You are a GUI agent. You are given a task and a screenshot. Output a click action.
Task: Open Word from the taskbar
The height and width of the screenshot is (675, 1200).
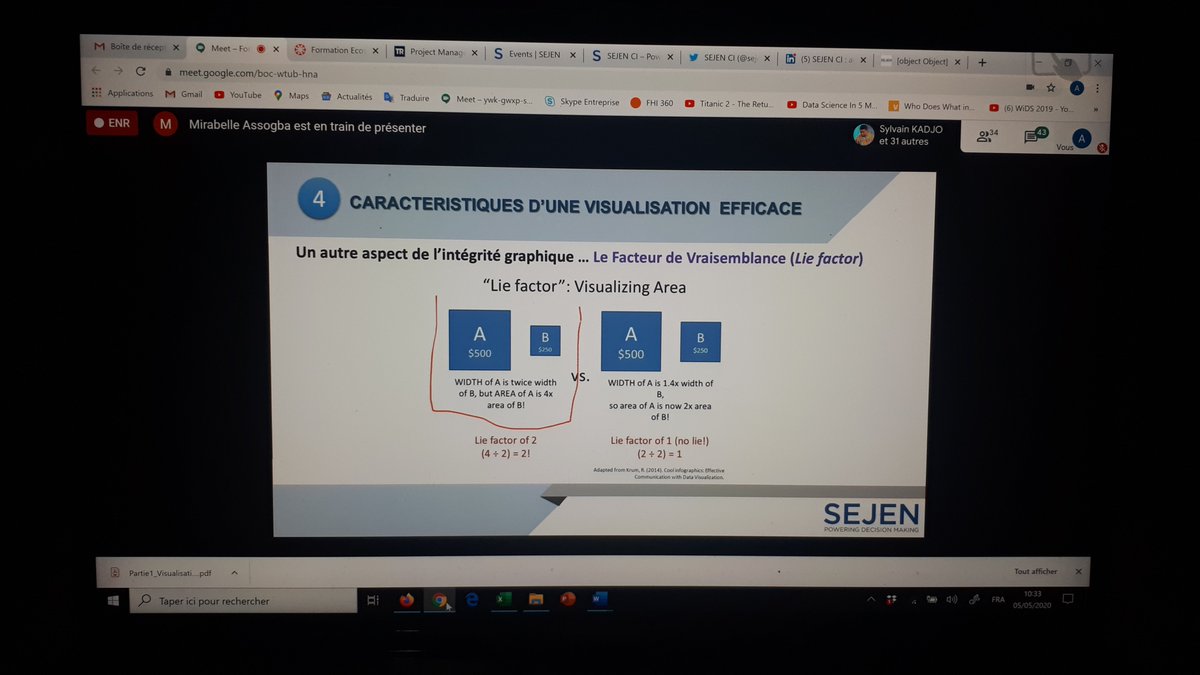(600, 598)
